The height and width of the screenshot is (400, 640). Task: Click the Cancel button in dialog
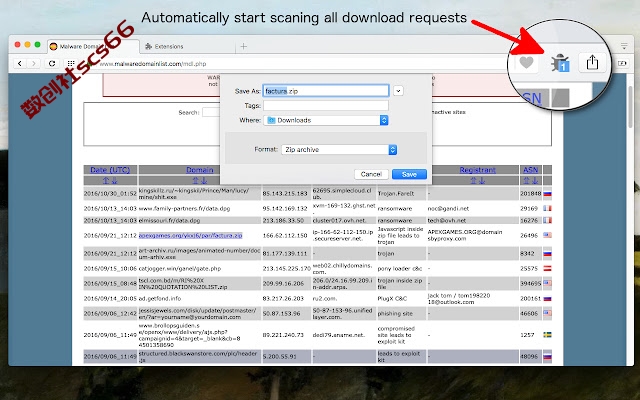point(371,174)
